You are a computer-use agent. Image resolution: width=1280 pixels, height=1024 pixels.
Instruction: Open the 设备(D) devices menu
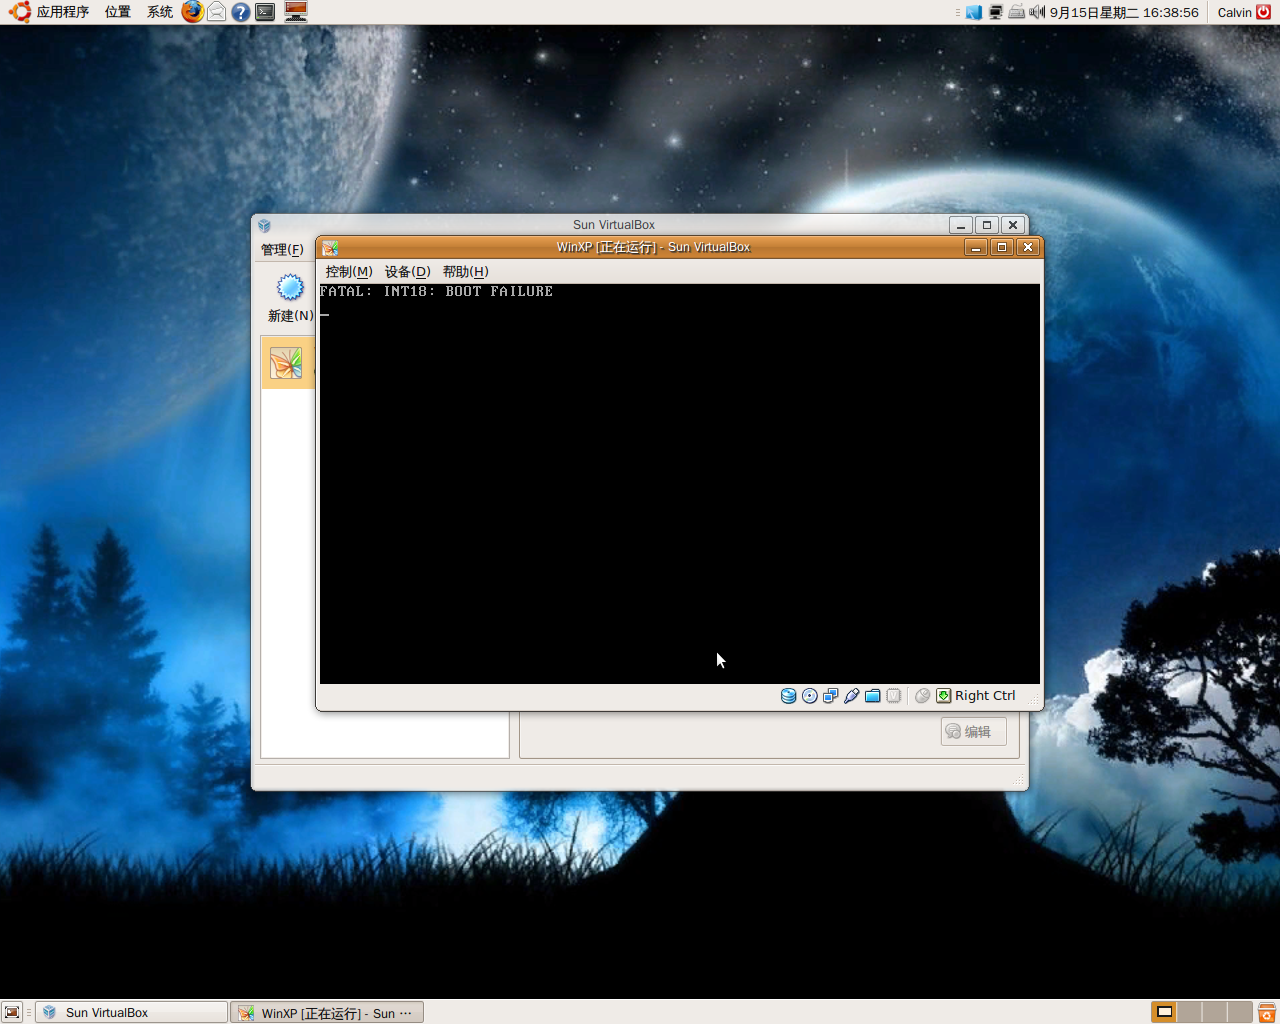408,272
